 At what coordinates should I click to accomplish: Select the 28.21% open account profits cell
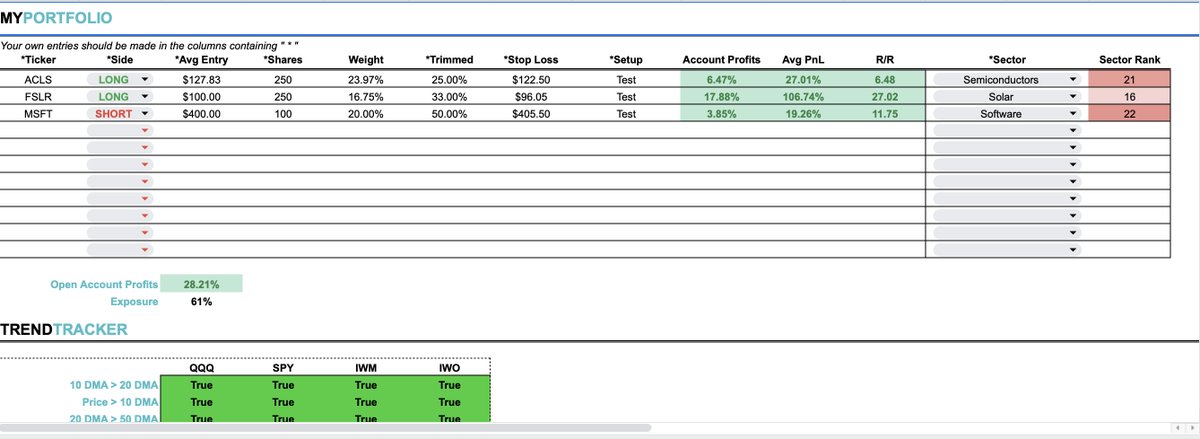(201, 284)
